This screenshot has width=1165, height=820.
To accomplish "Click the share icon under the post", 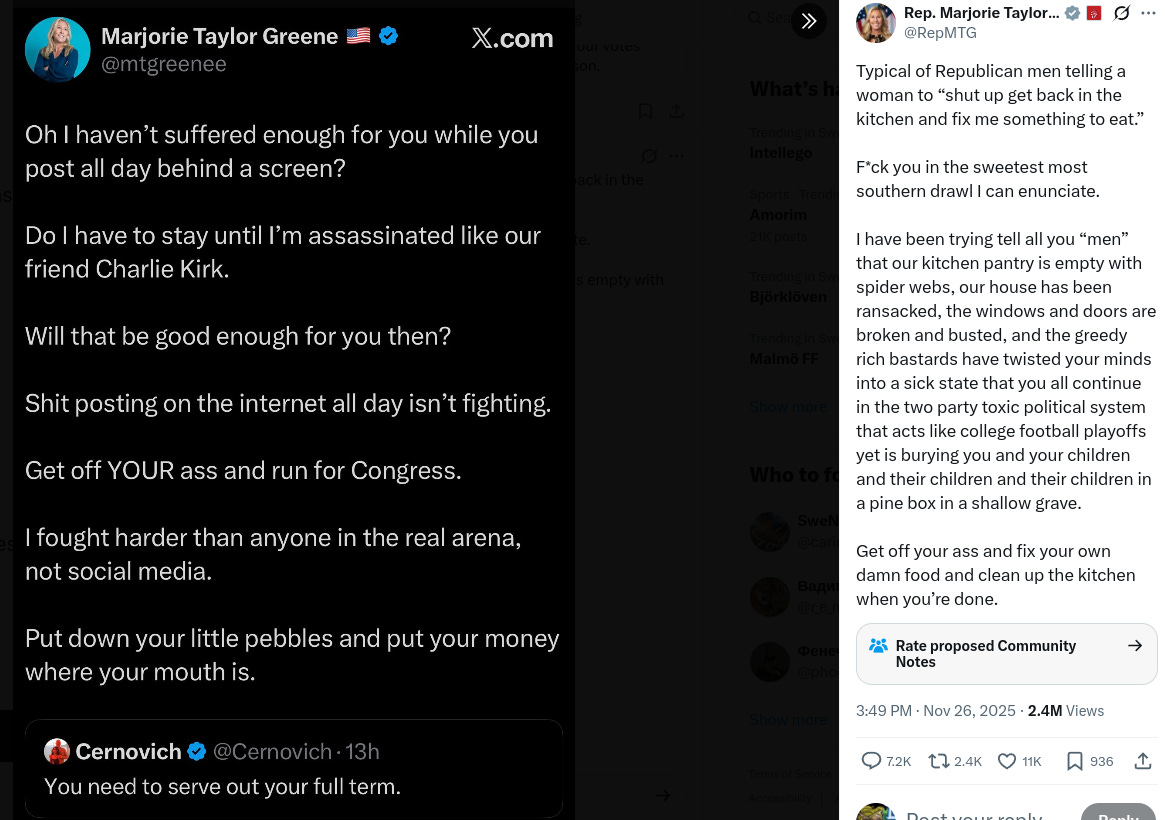I will (x=1143, y=761).
